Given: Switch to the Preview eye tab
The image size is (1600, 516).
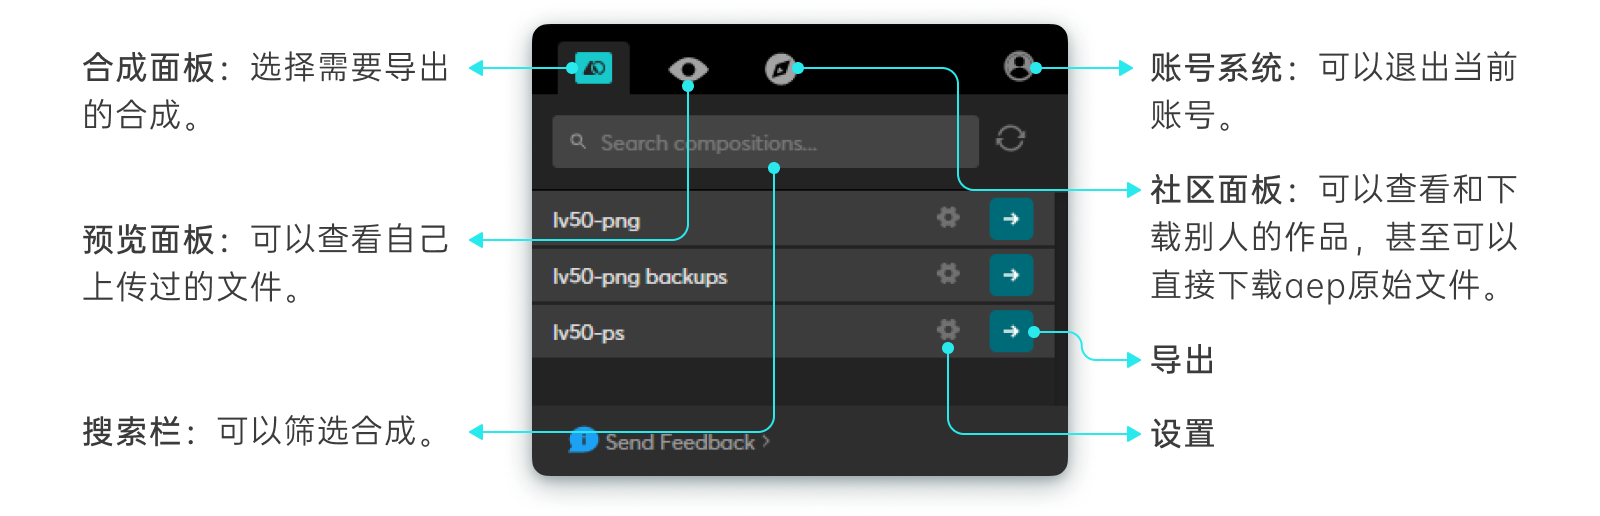Looking at the screenshot, I should [x=688, y=69].
